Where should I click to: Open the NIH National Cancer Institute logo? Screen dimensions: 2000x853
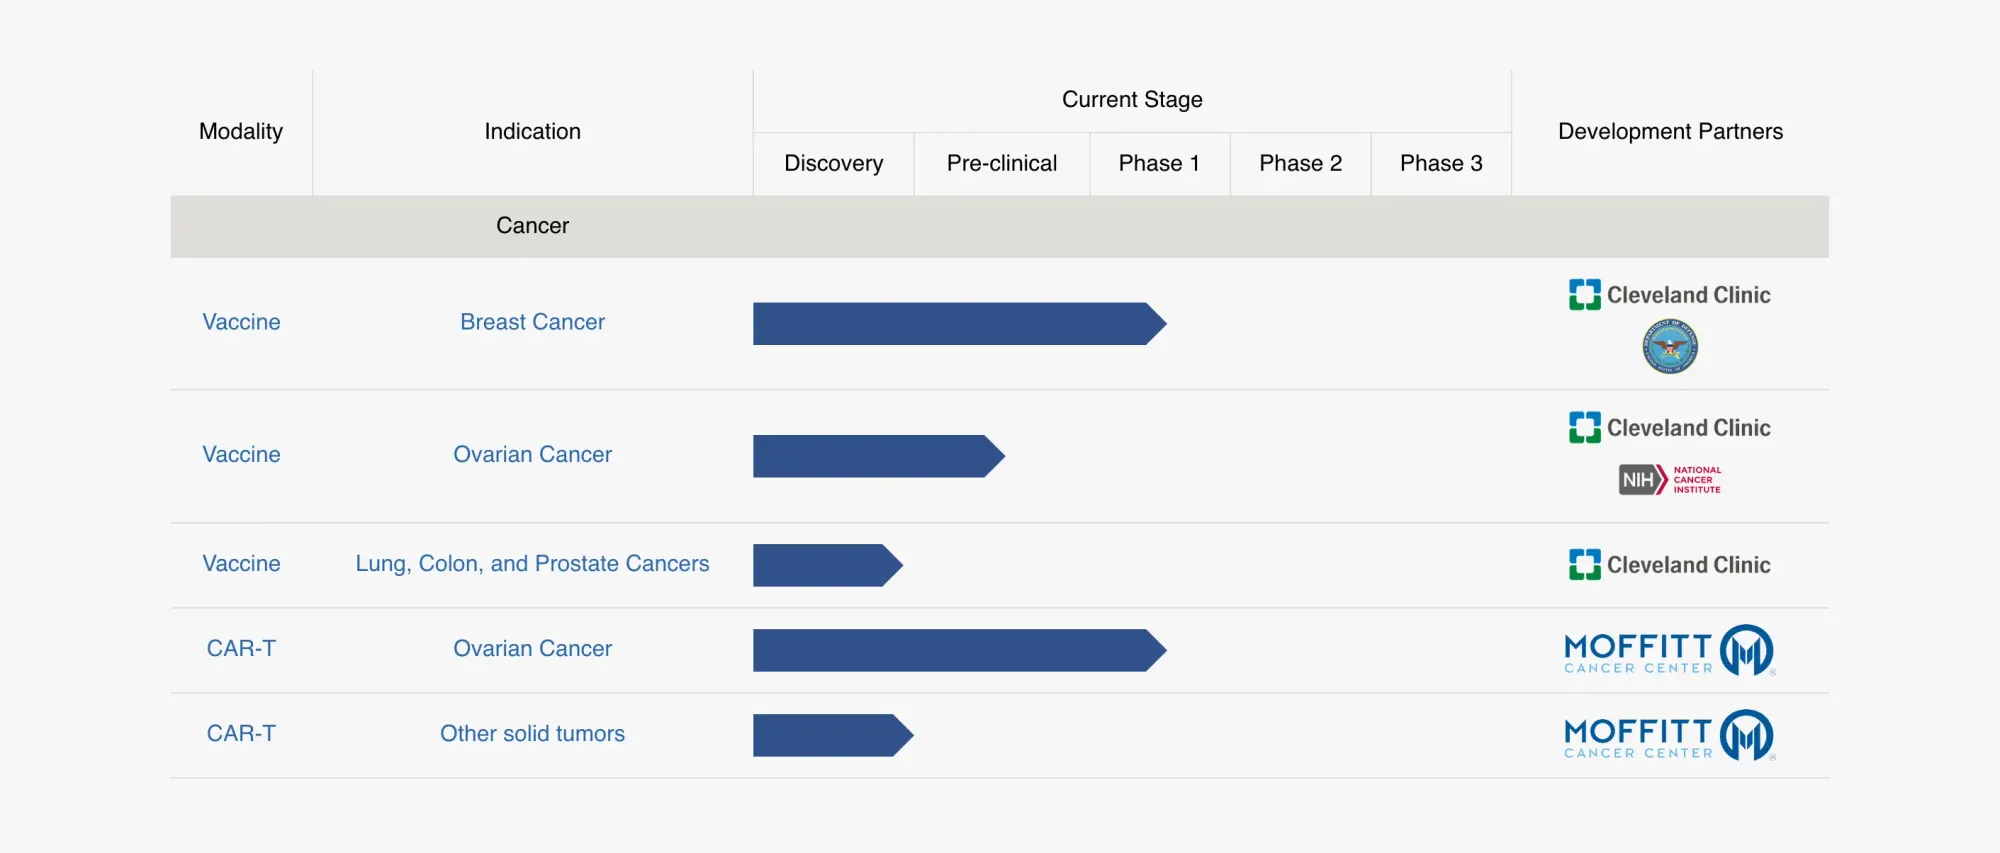point(1669,480)
